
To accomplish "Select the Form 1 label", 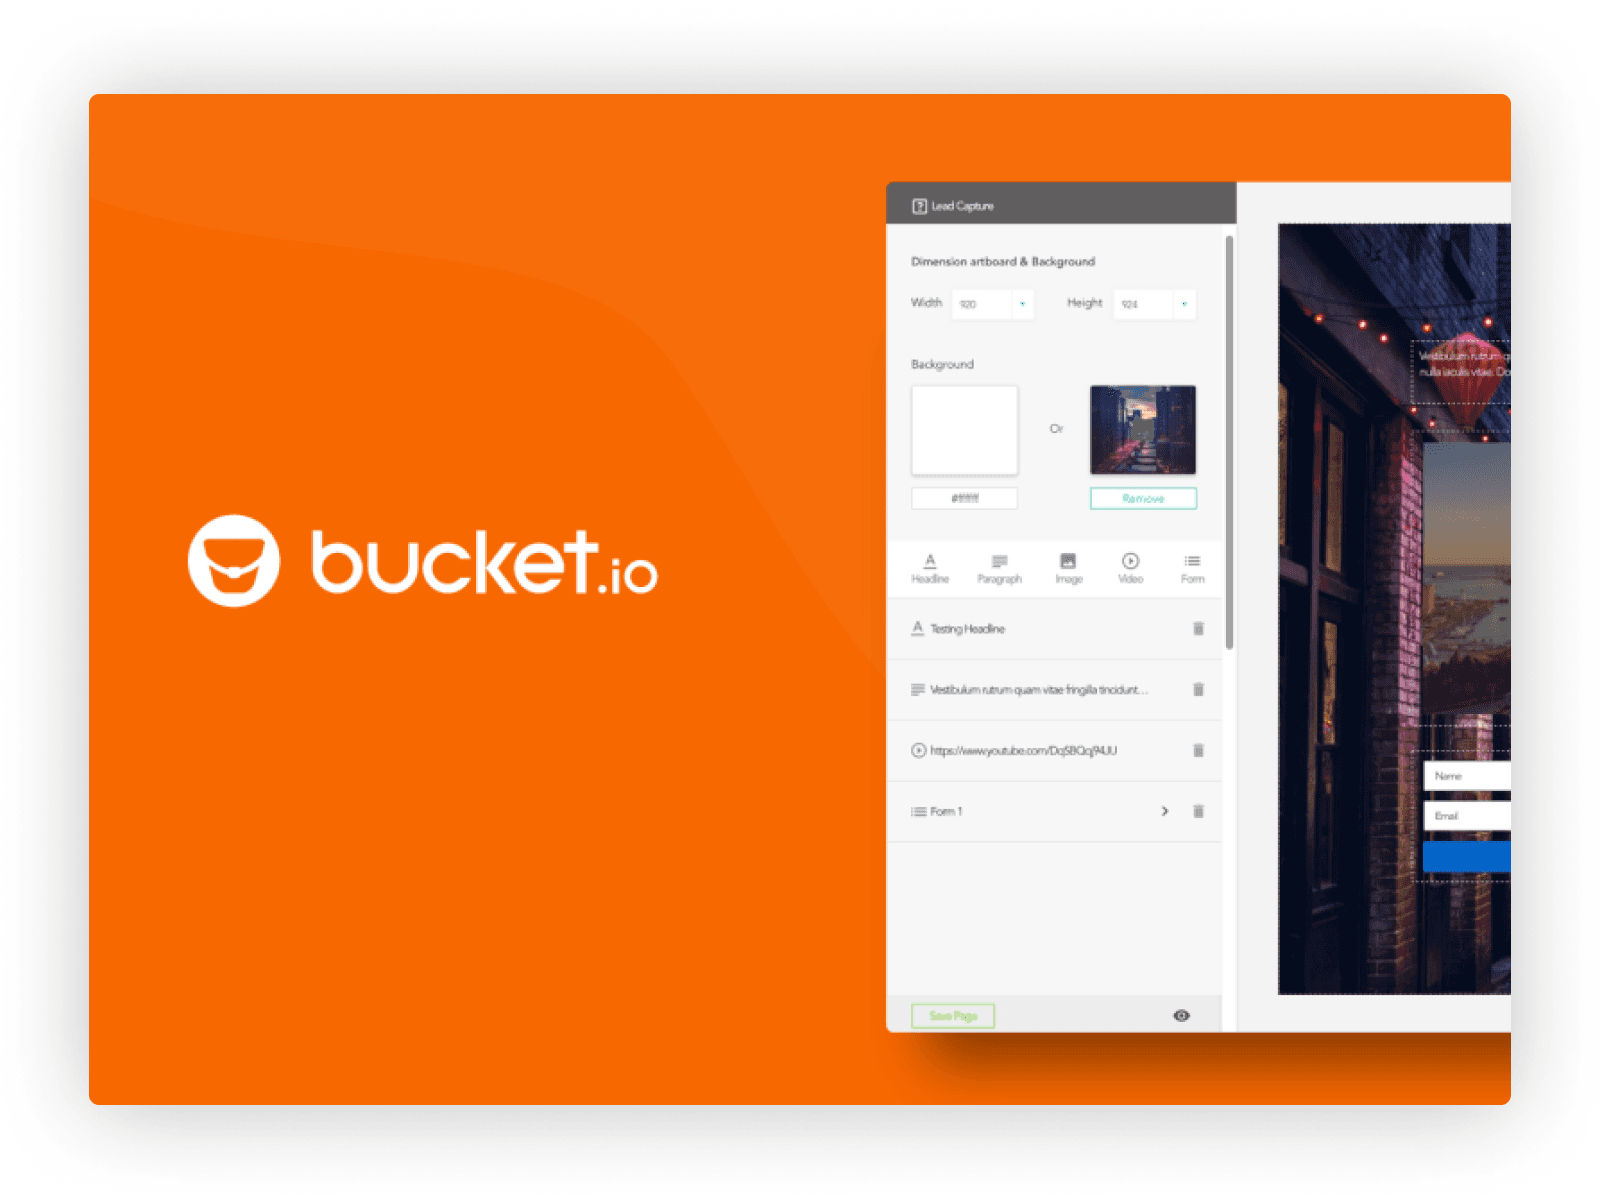I will [x=946, y=812].
